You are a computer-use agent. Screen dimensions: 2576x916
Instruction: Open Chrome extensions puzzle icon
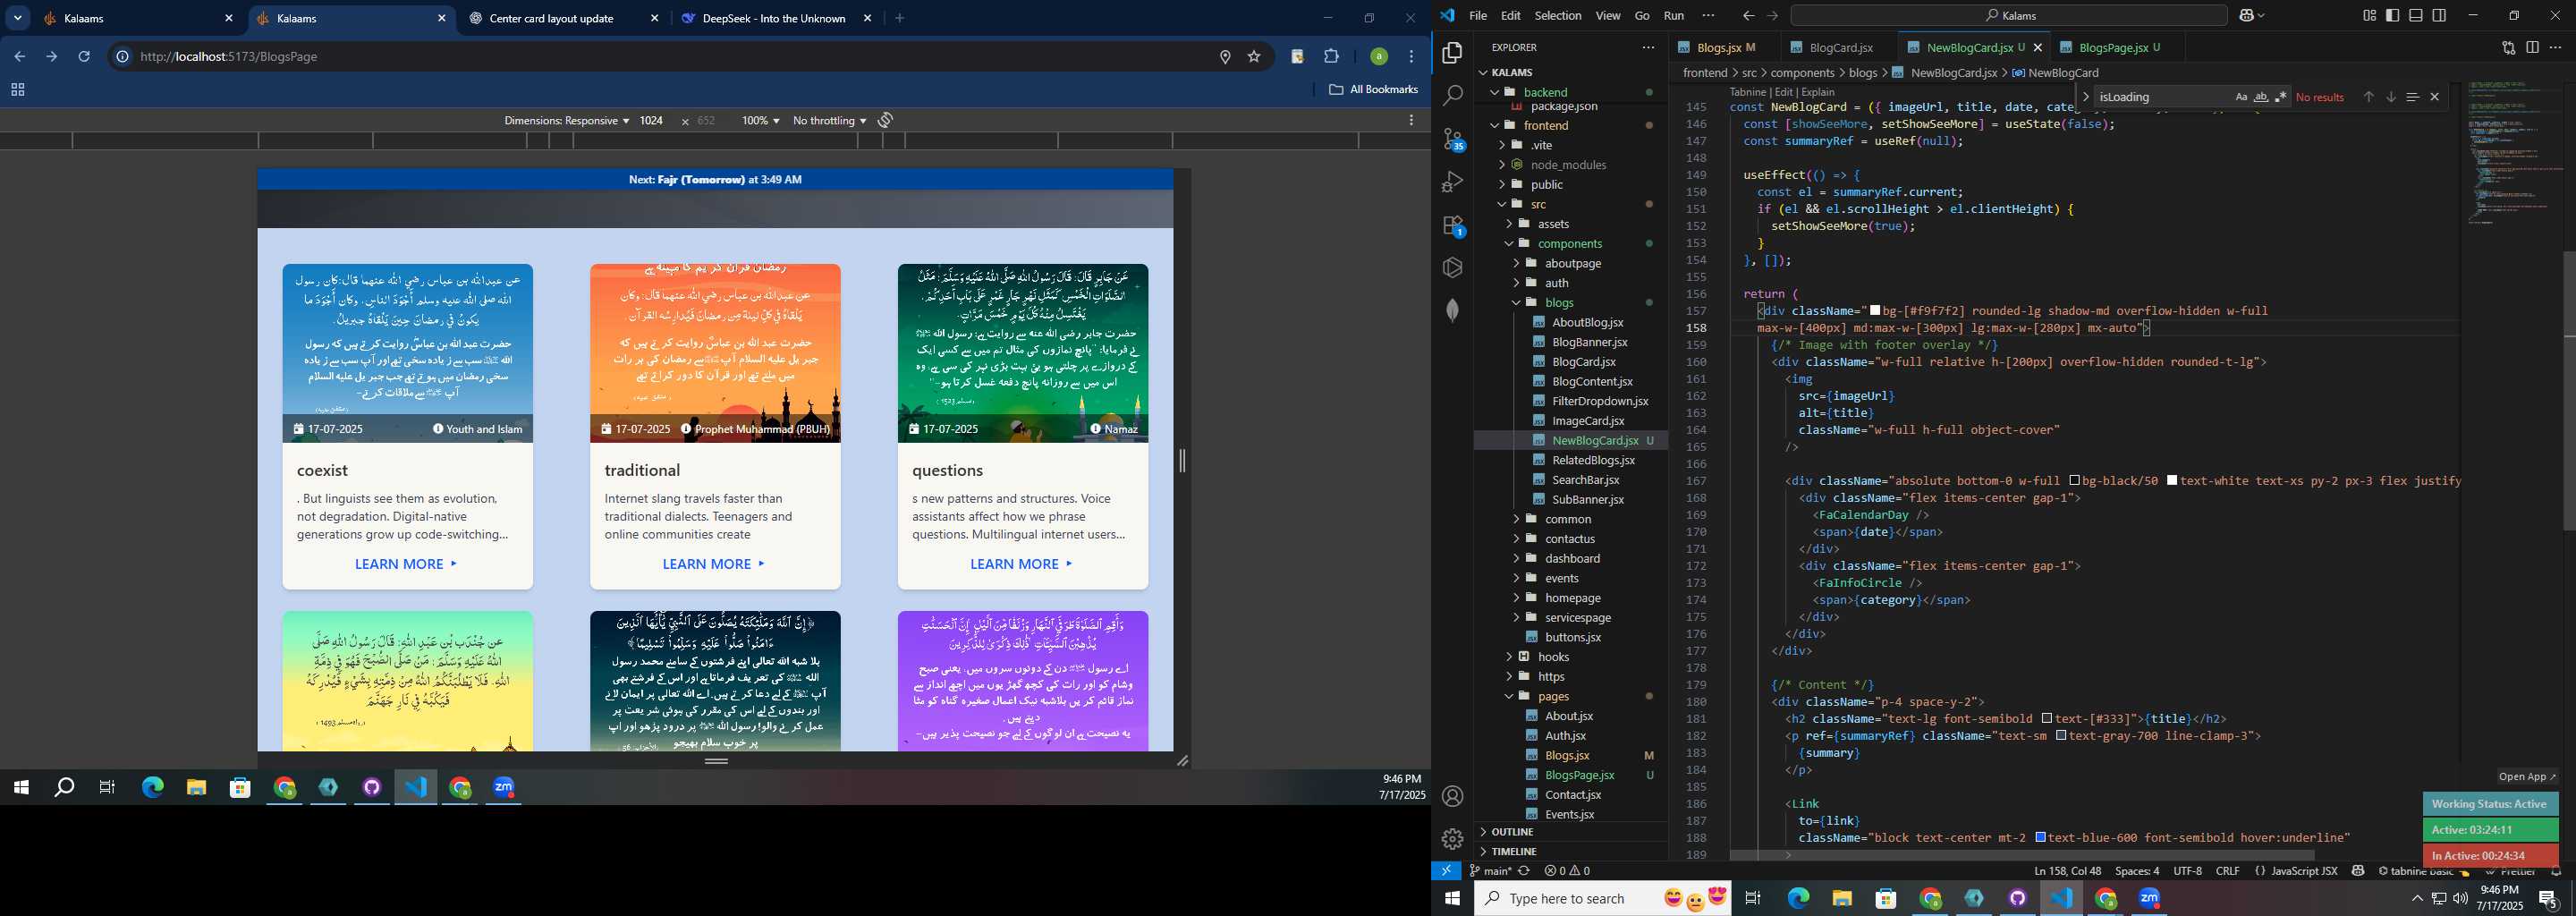(x=1331, y=57)
